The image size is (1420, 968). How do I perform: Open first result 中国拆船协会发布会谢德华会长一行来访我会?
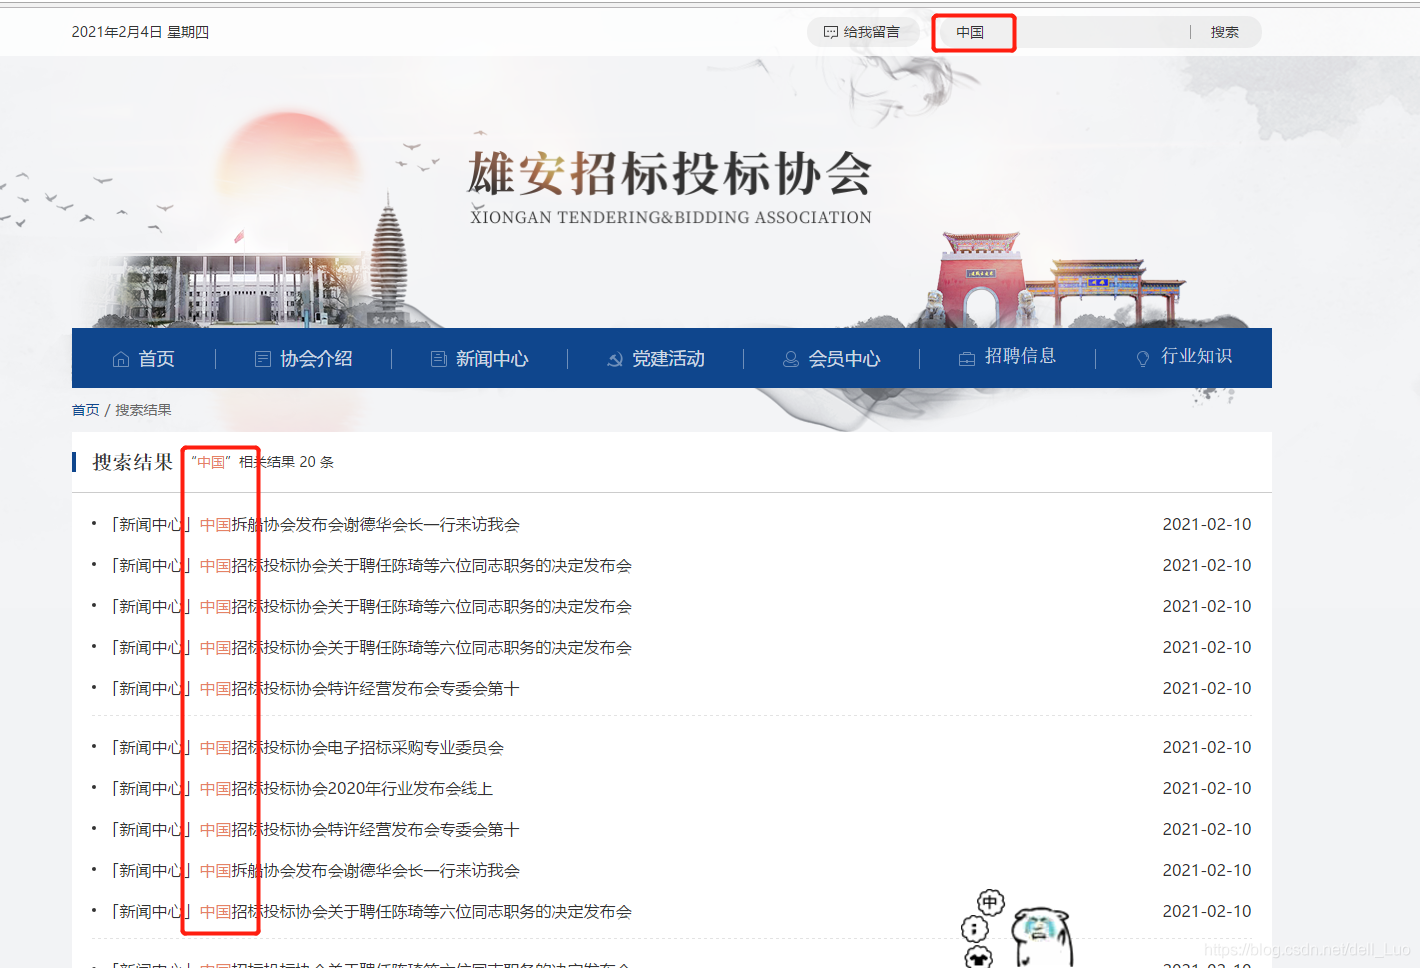point(360,524)
